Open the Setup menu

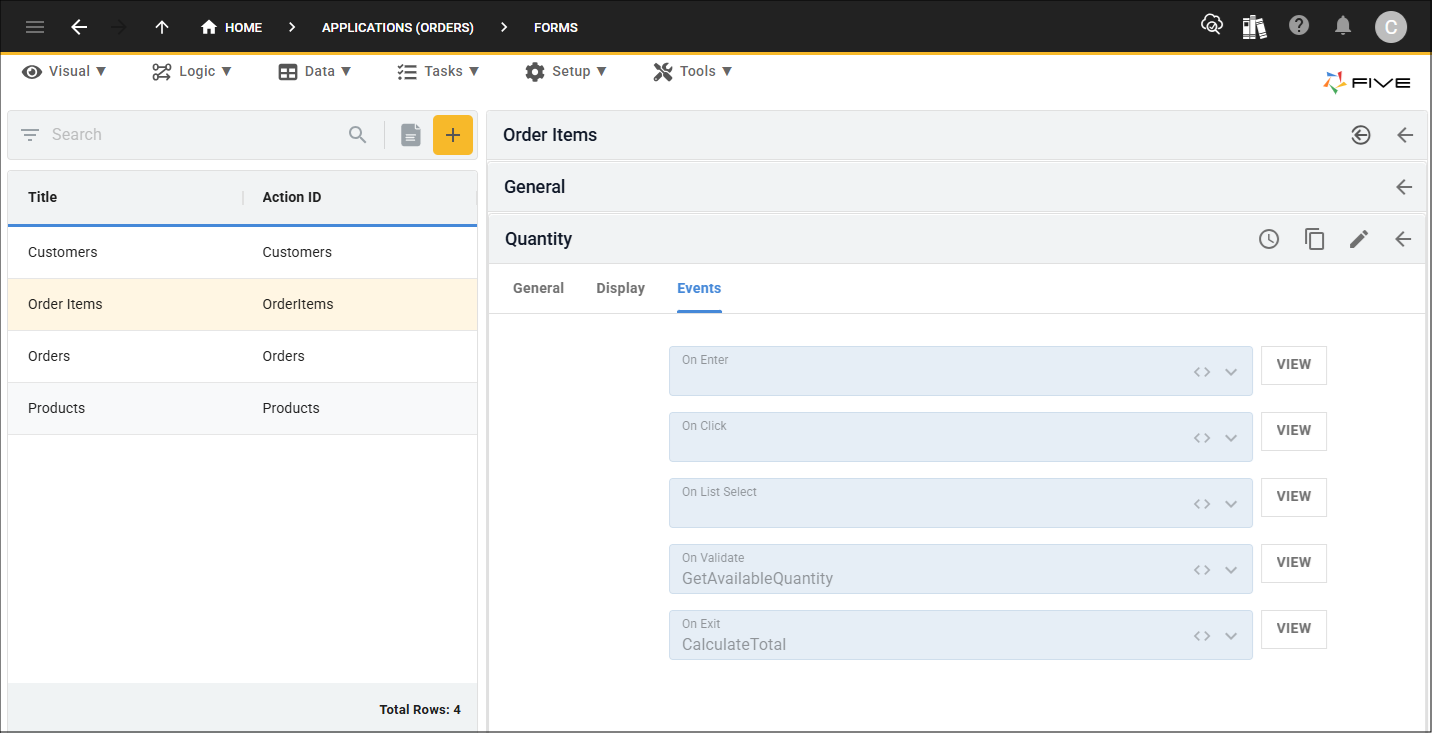[565, 71]
